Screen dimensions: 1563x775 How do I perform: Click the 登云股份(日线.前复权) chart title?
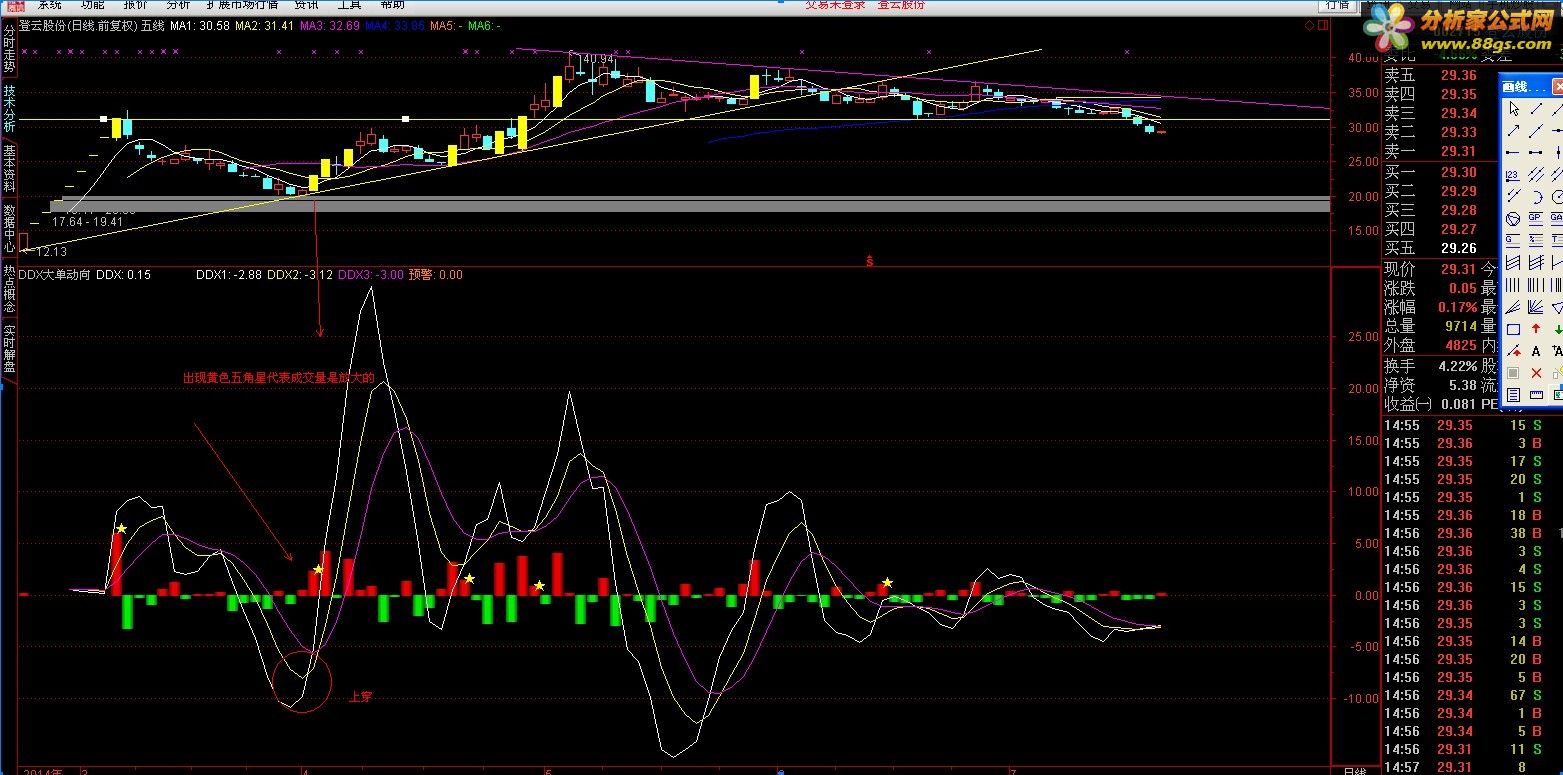pos(79,26)
